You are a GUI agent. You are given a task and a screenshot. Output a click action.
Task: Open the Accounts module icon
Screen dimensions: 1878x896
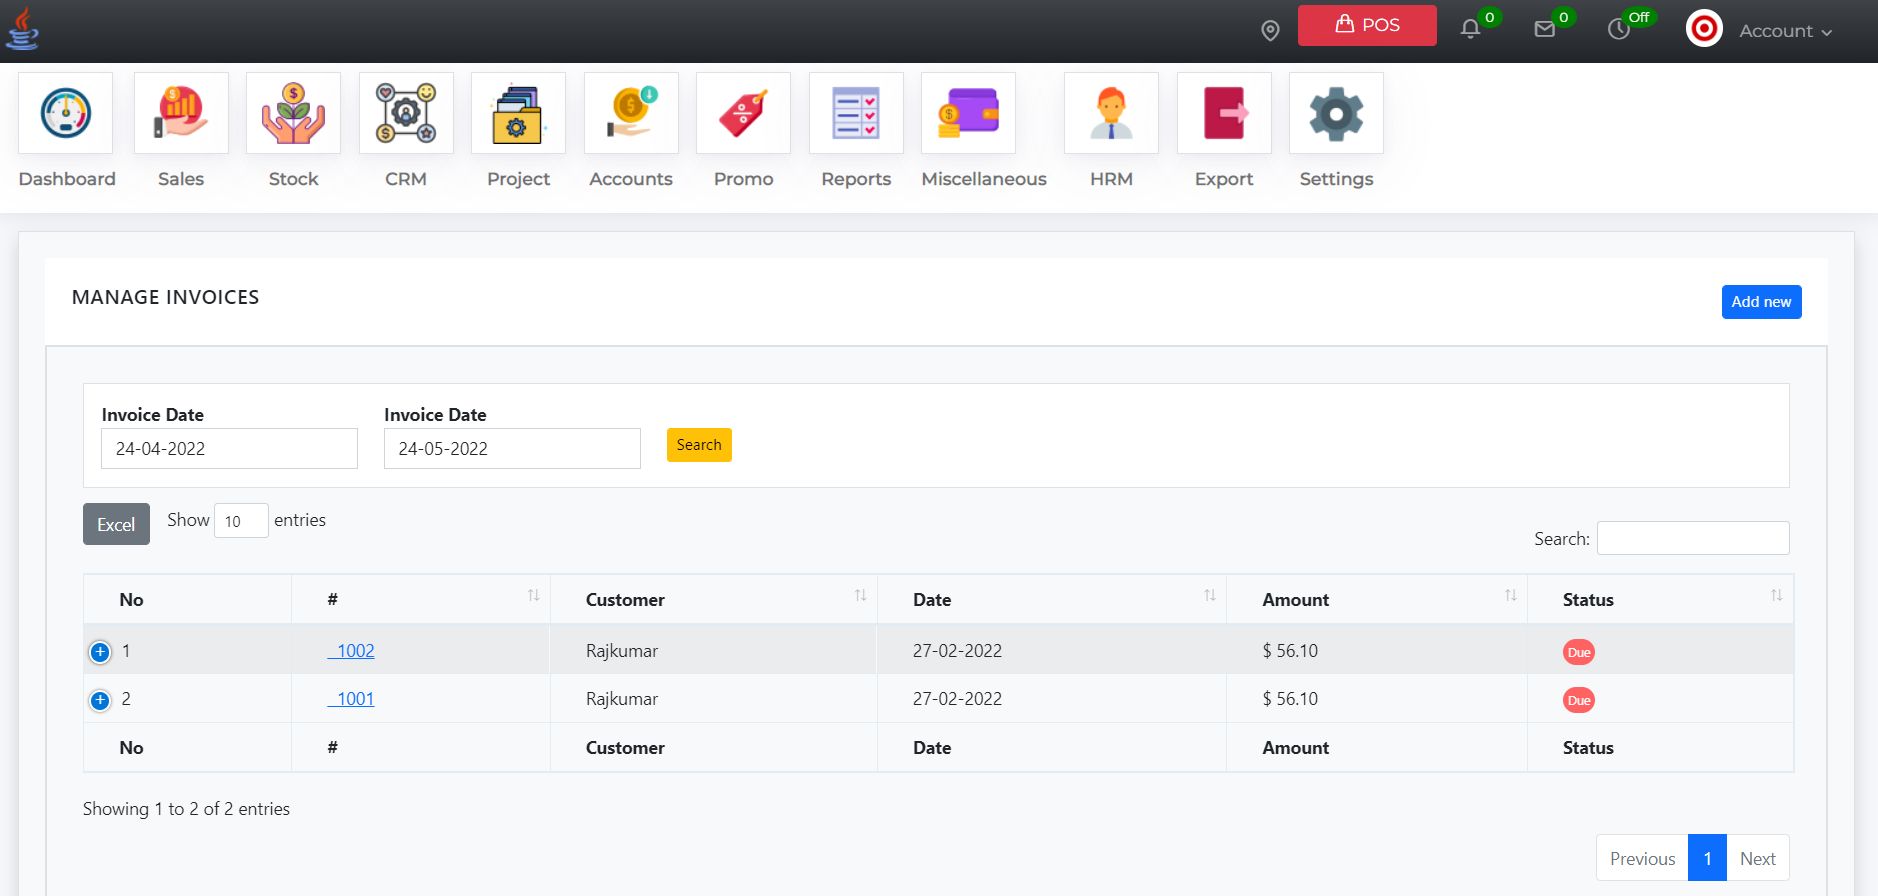pos(631,113)
